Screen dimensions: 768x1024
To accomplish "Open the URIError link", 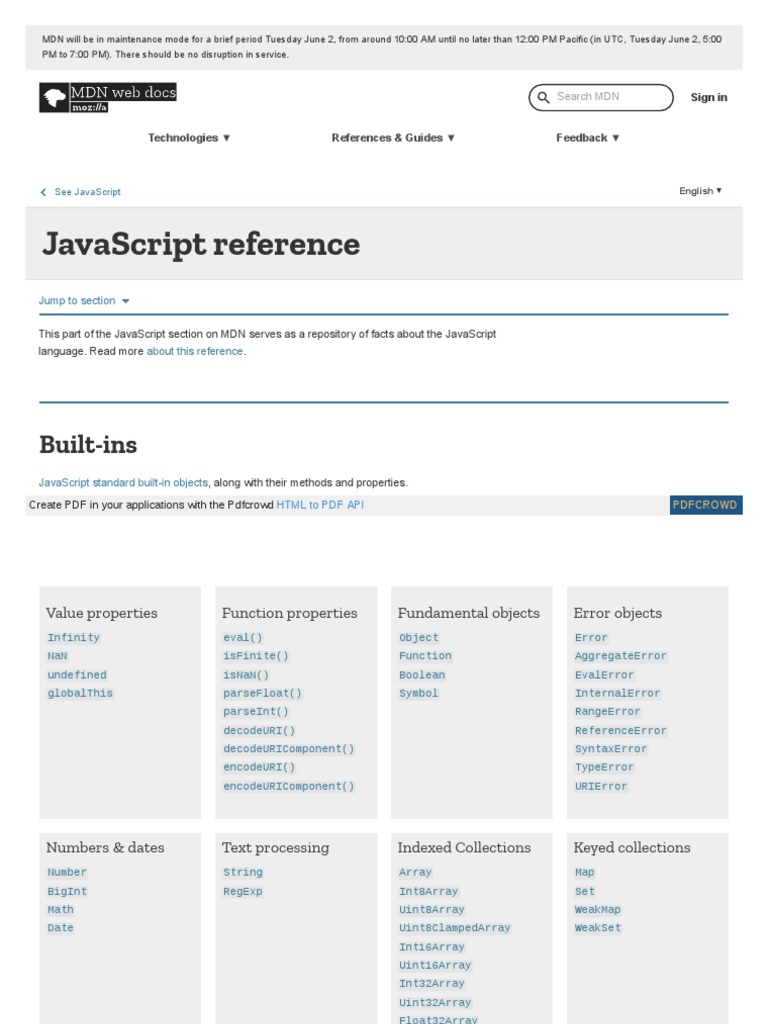I will 601,786.
